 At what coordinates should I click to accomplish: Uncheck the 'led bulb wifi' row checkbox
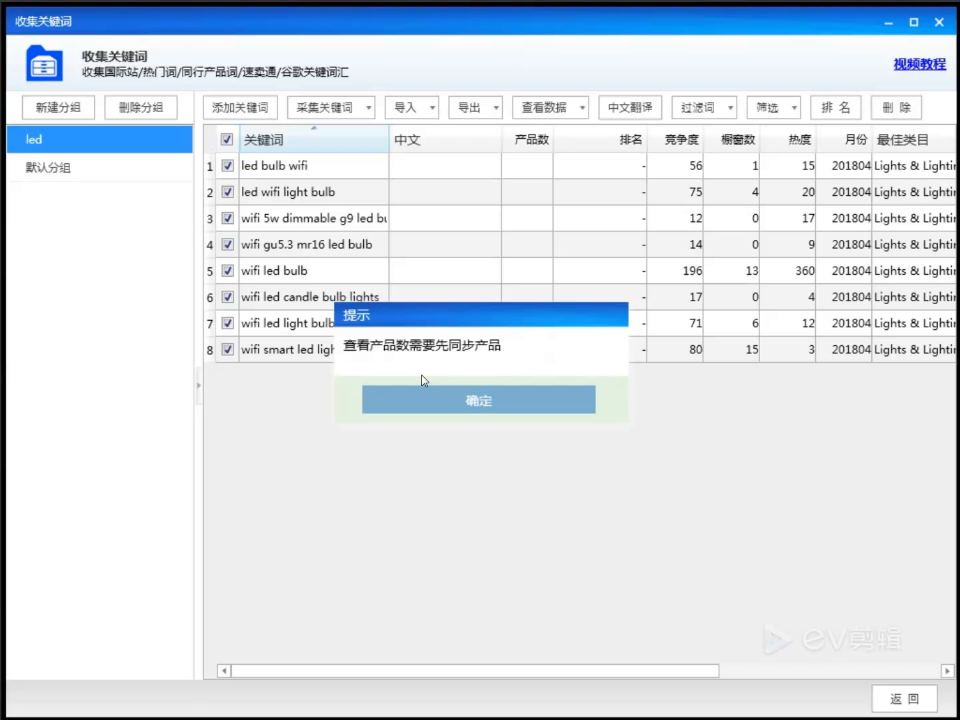coord(227,166)
